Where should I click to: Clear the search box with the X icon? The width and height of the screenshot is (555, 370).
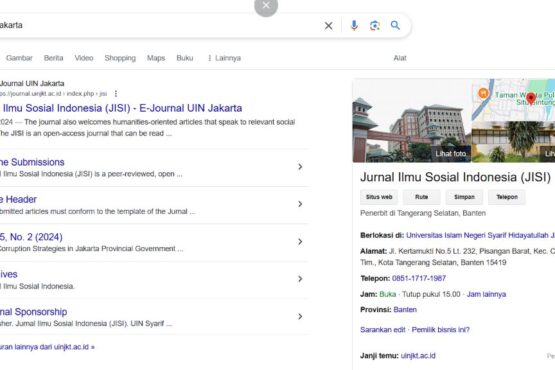click(328, 25)
